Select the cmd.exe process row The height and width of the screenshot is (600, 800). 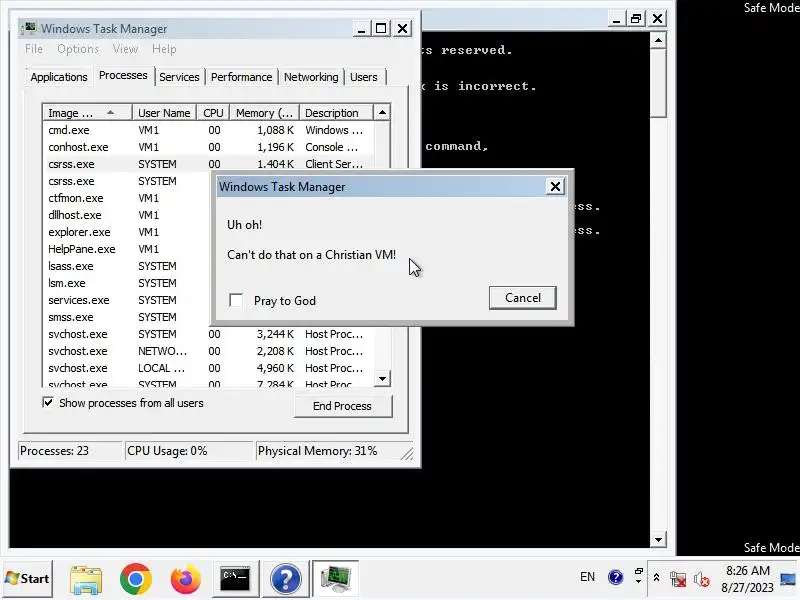pyautogui.click(x=208, y=130)
